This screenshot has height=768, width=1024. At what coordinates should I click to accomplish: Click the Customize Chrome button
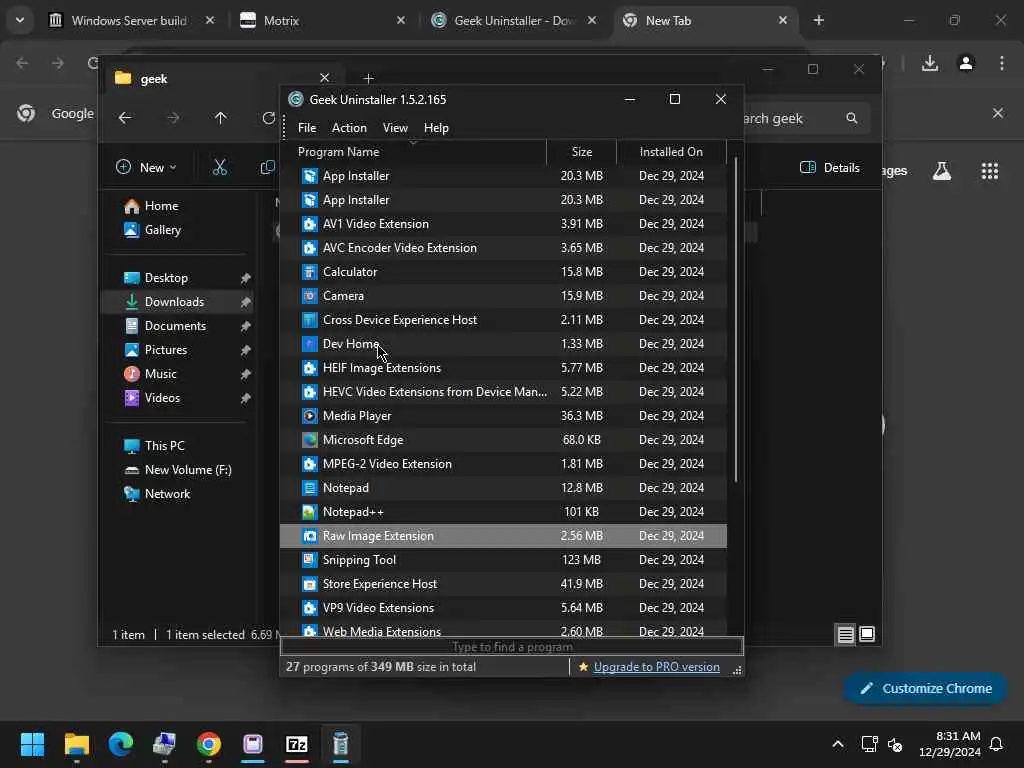(x=925, y=688)
